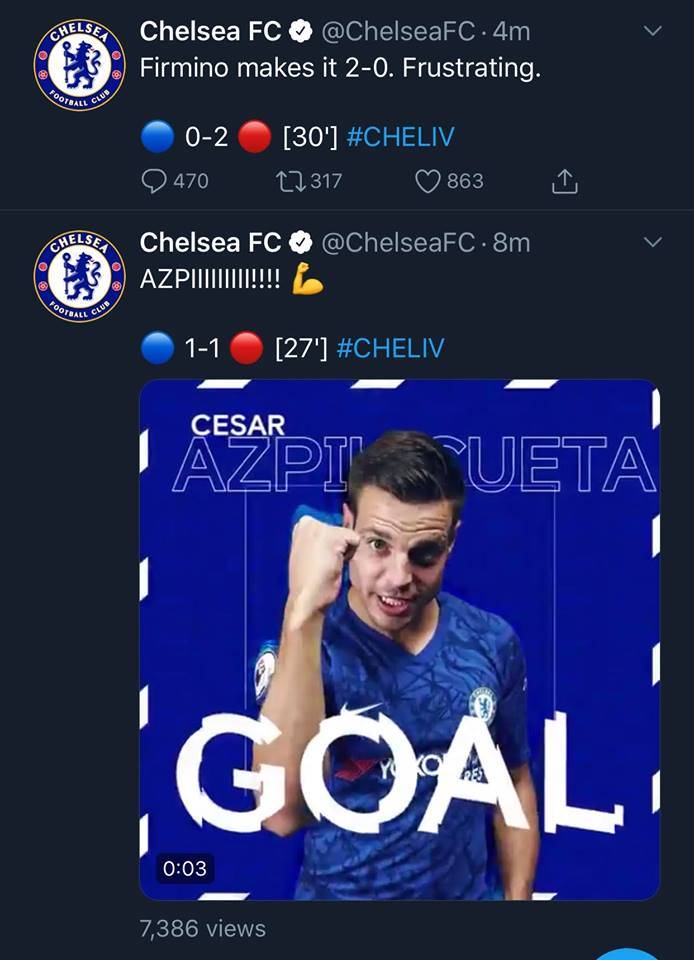Open Chelsea FC name on second tweet
The height and width of the screenshot is (960, 694).
(x=210, y=242)
